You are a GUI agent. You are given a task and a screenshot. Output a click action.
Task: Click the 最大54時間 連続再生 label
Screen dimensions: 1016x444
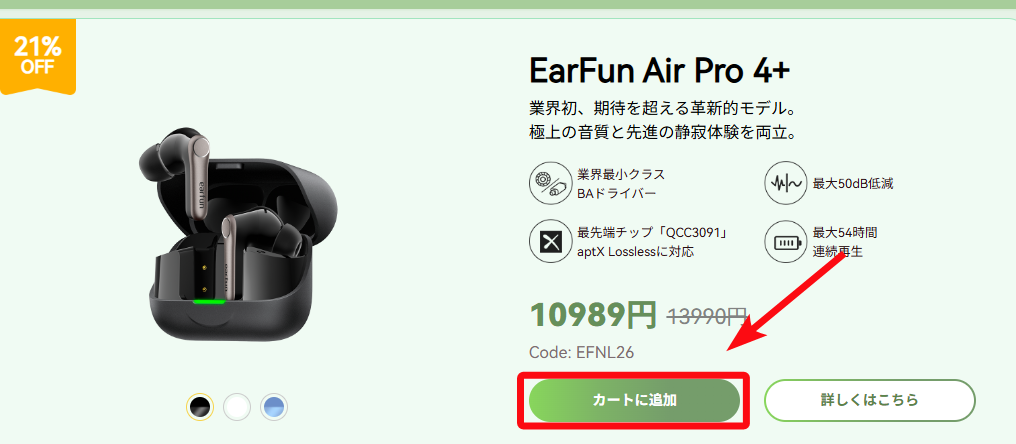pyautogui.click(x=845, y=242)
